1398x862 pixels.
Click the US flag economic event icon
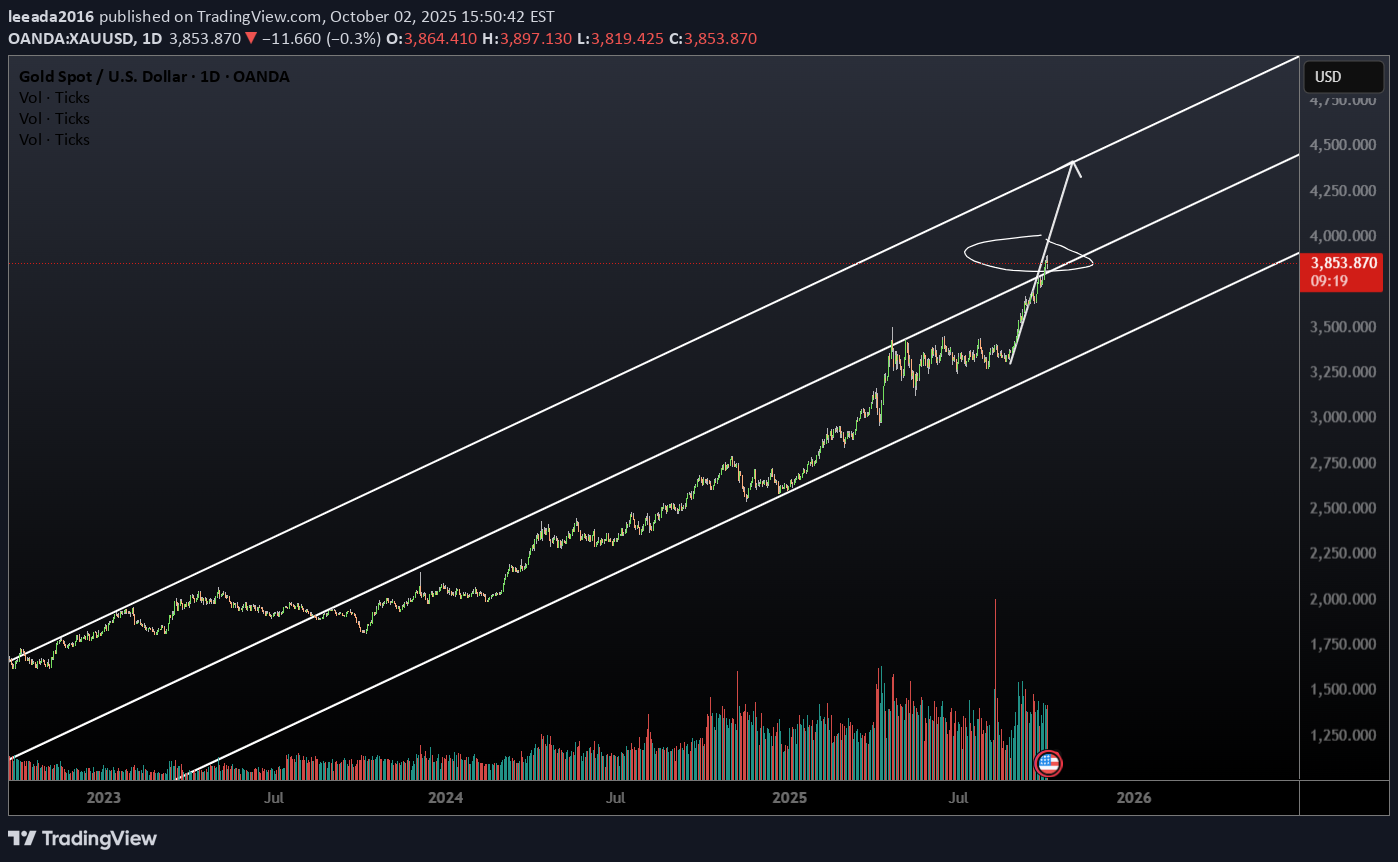(x=1047, y=764)
